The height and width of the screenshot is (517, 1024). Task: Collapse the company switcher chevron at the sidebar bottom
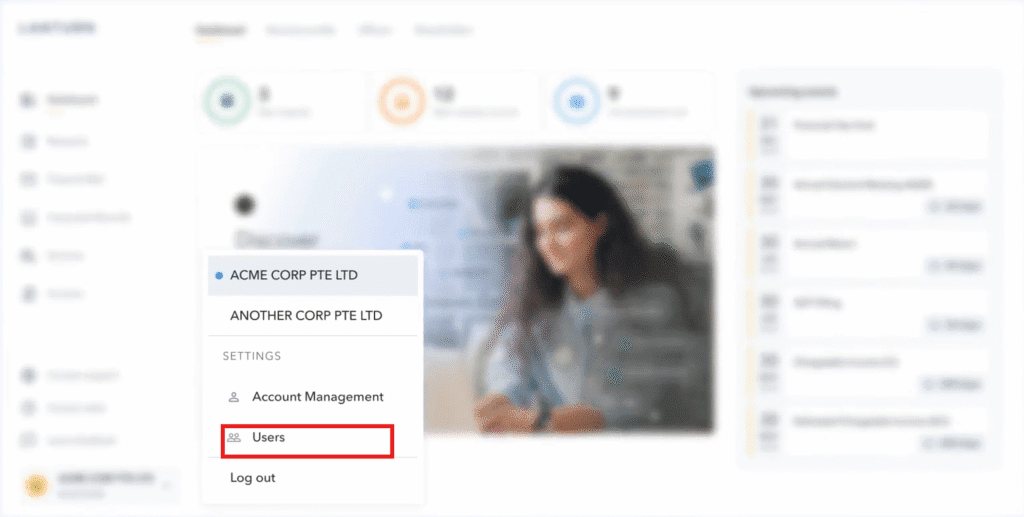(166, 487)
